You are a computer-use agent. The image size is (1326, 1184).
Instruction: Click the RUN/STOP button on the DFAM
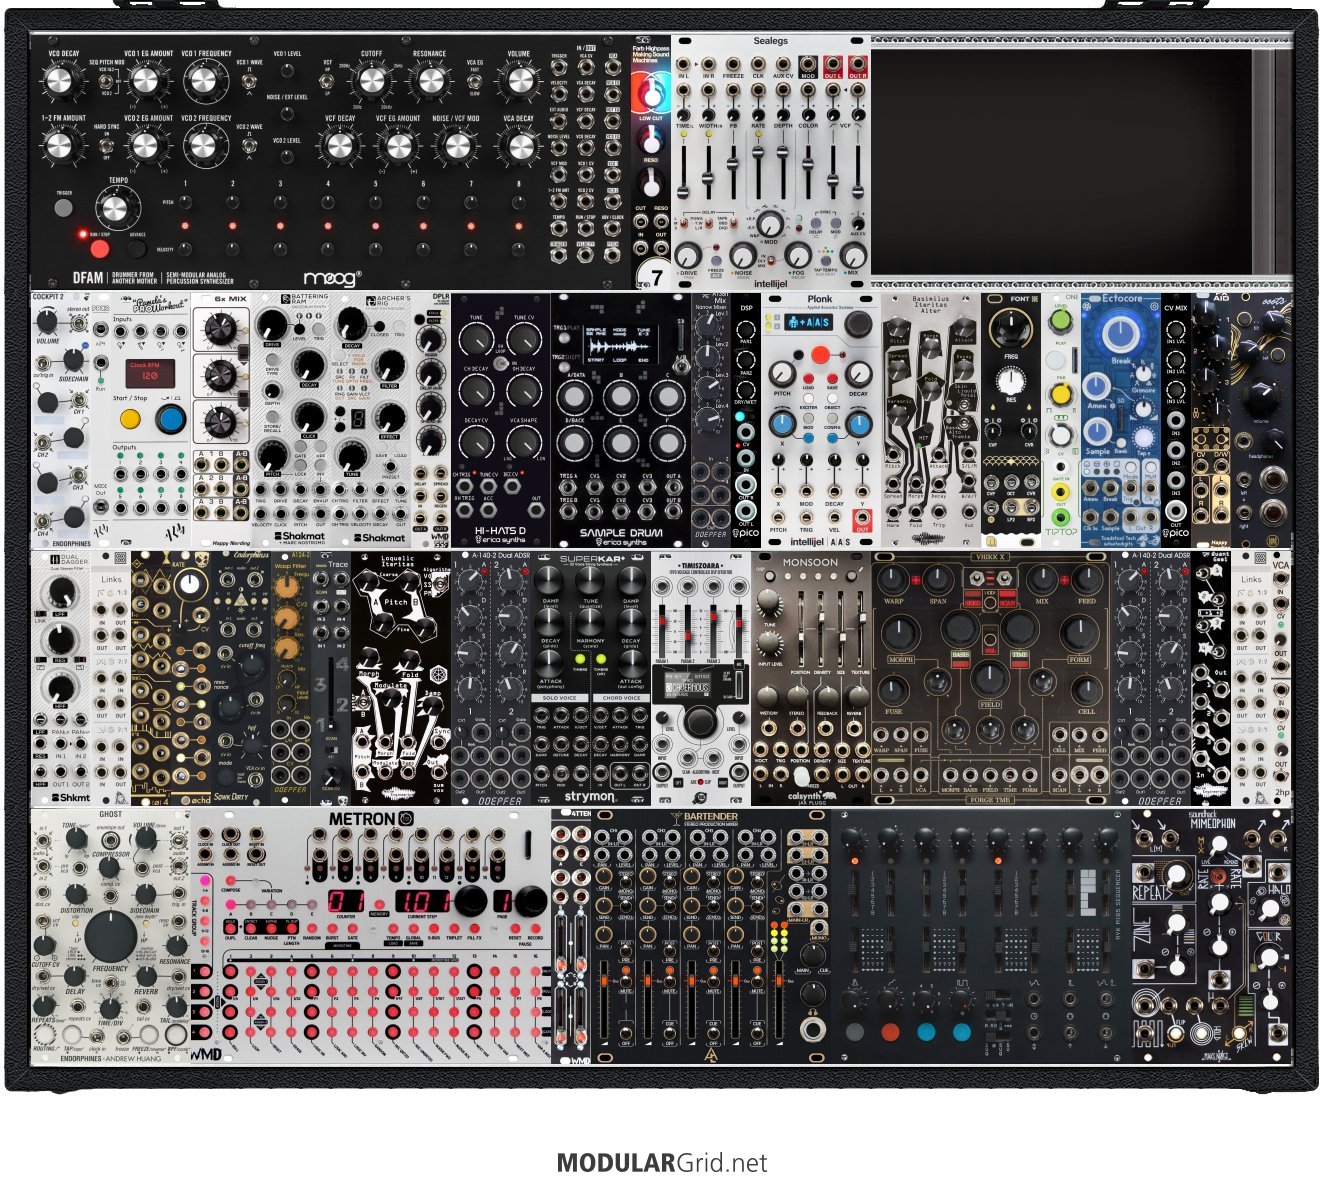pos(99,248)
